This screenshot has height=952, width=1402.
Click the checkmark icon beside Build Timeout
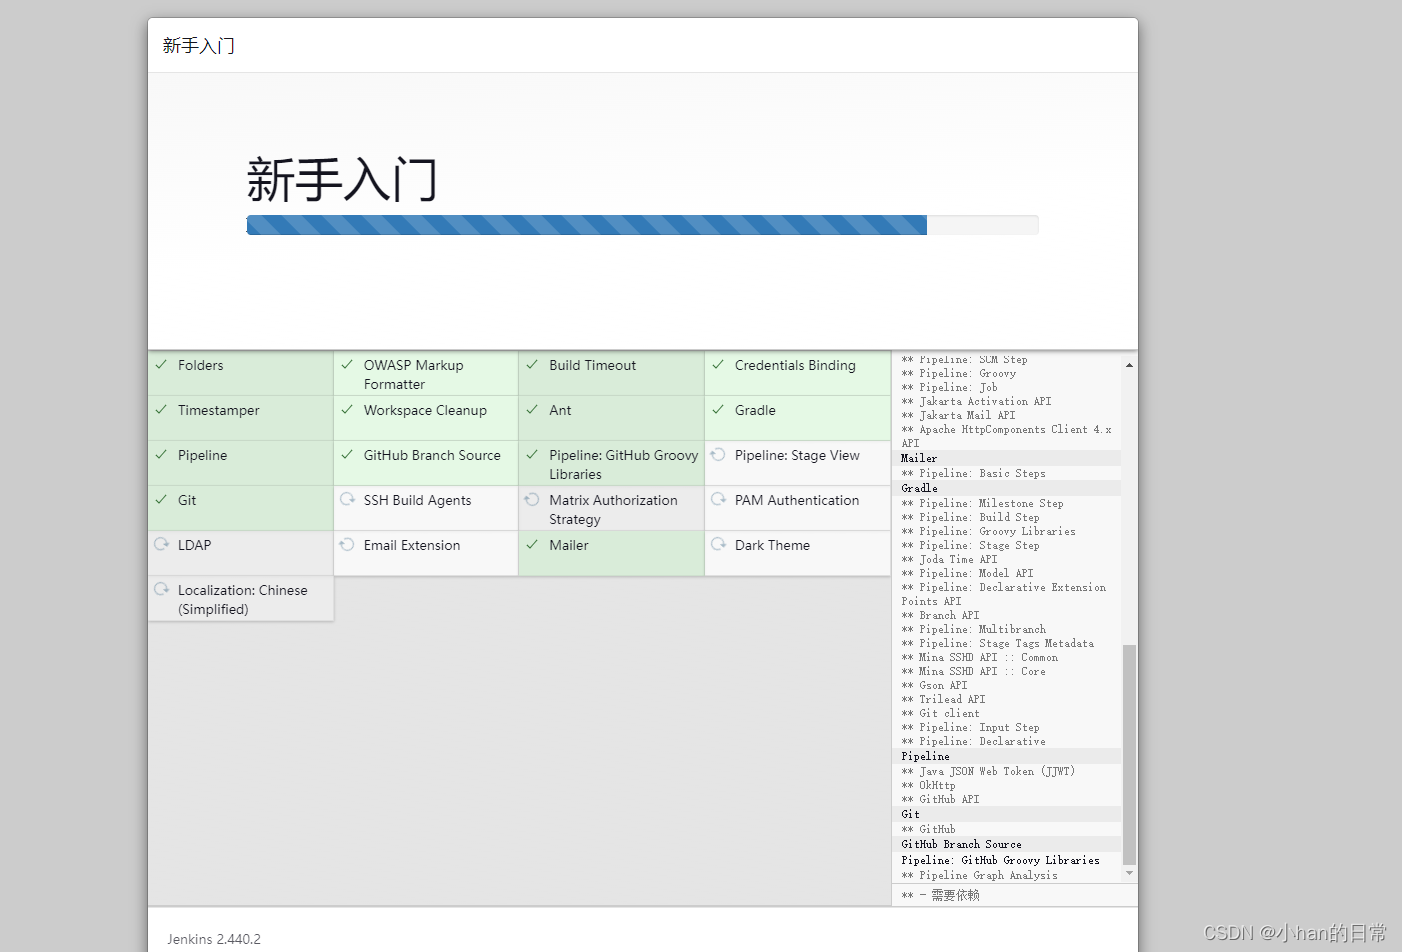click(x=532, y=365)
